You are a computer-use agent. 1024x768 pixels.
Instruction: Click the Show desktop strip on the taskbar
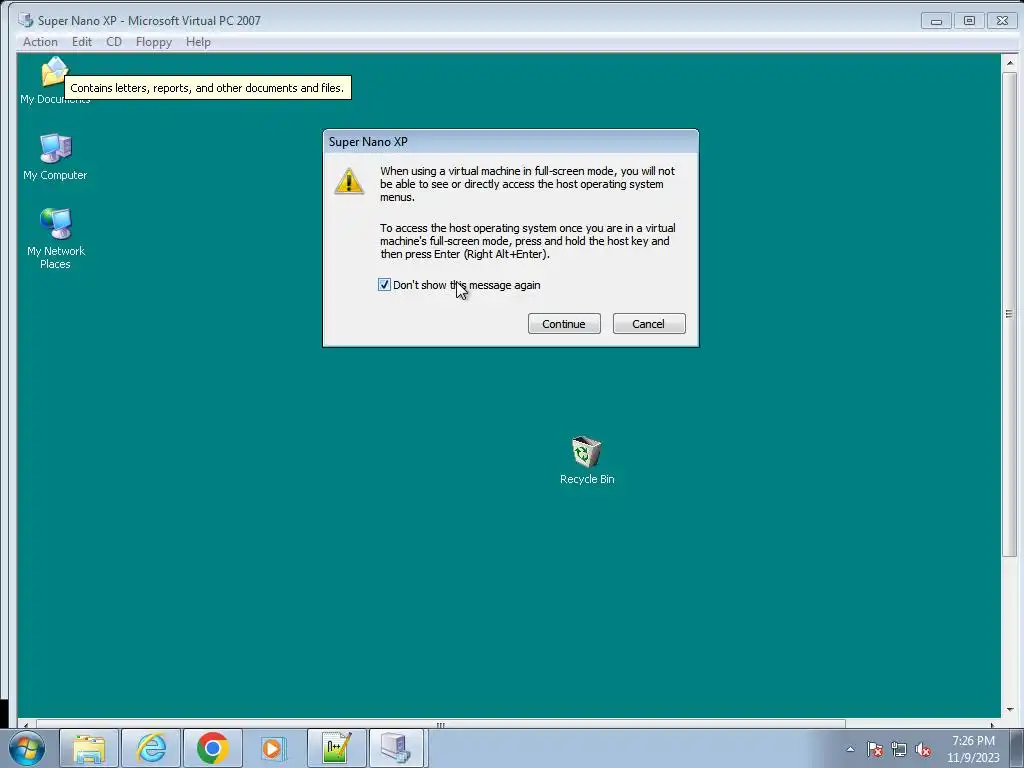[1016, 748]
